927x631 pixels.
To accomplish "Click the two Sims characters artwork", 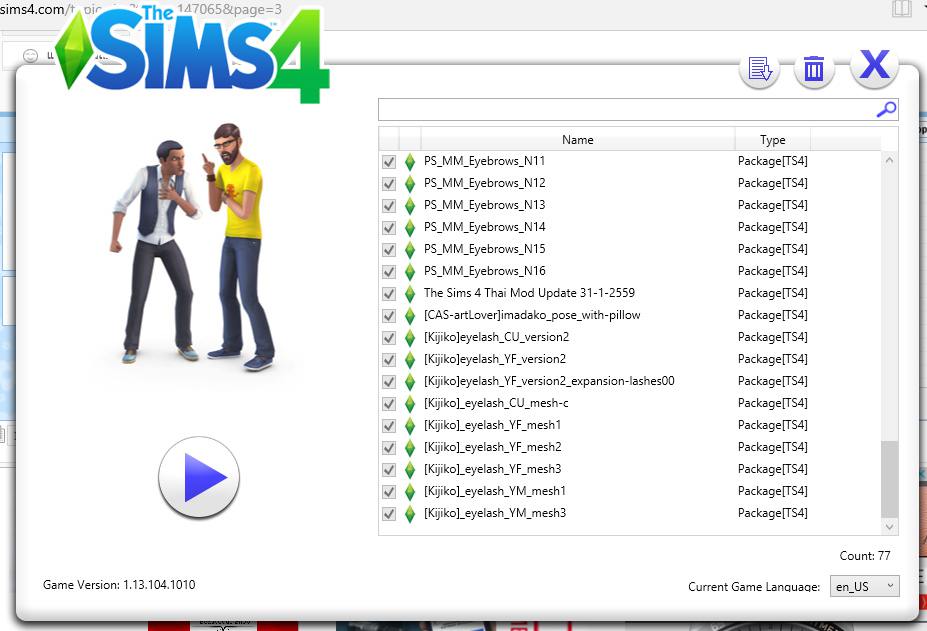I will click(193, 247).
